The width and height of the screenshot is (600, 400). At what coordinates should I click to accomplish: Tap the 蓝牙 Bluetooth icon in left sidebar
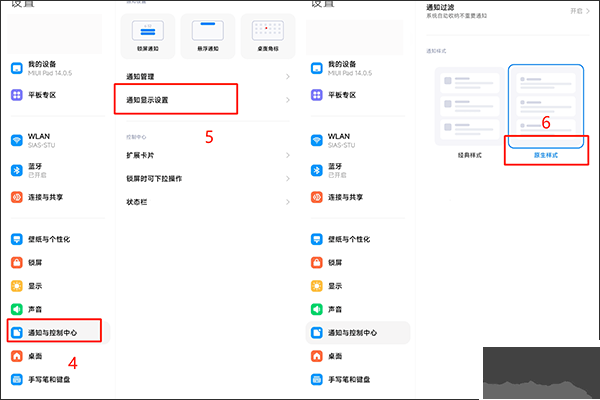pos(16,169)
